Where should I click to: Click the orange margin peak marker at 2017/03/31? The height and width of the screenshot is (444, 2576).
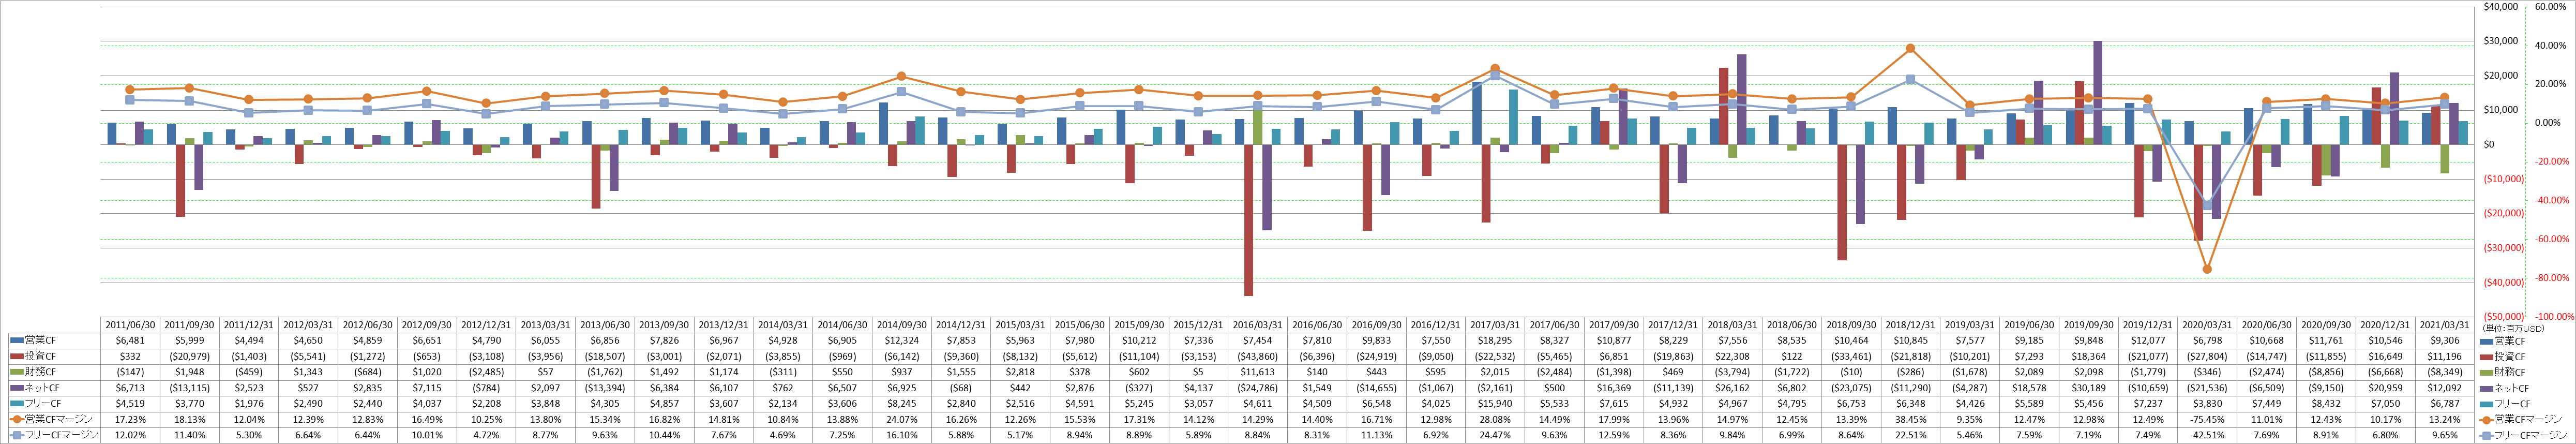[1495, 68]
